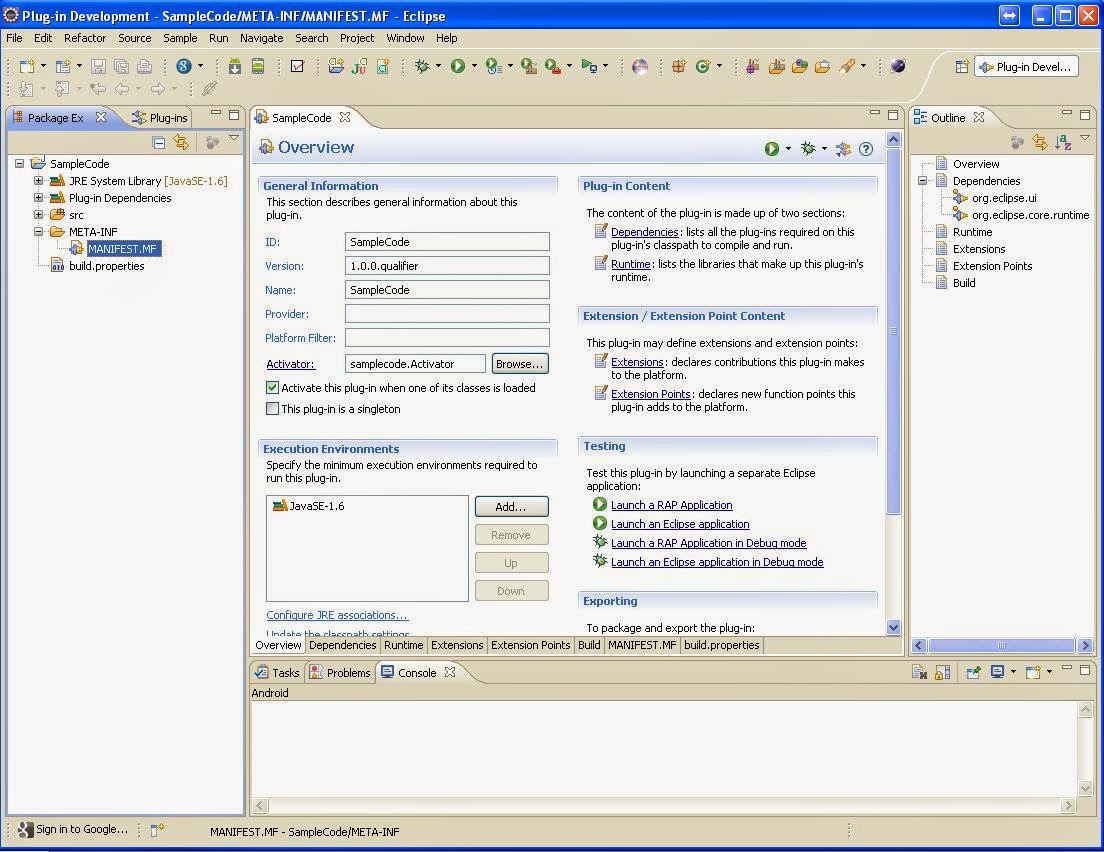This screenshot has width=1104, height=852.
Task: Click the Link with Editor icon in Package Explorer
Action: tap(182, 143)
